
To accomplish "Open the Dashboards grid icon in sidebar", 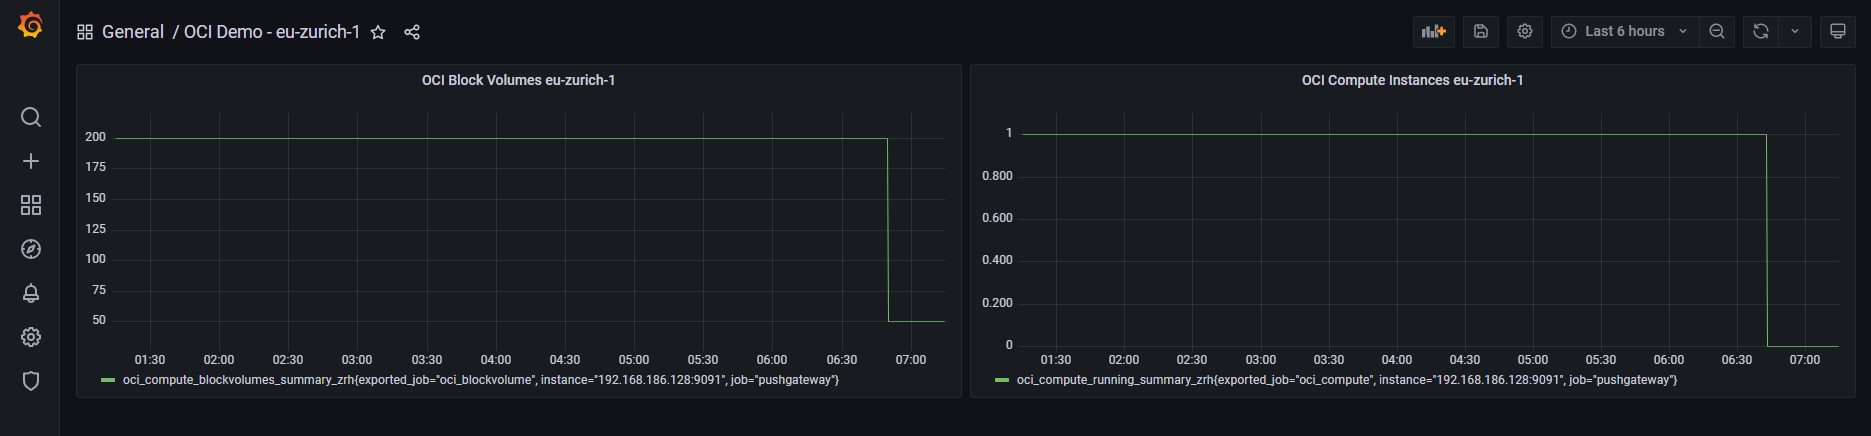I will pyautogui.click(x=31, y=205).
